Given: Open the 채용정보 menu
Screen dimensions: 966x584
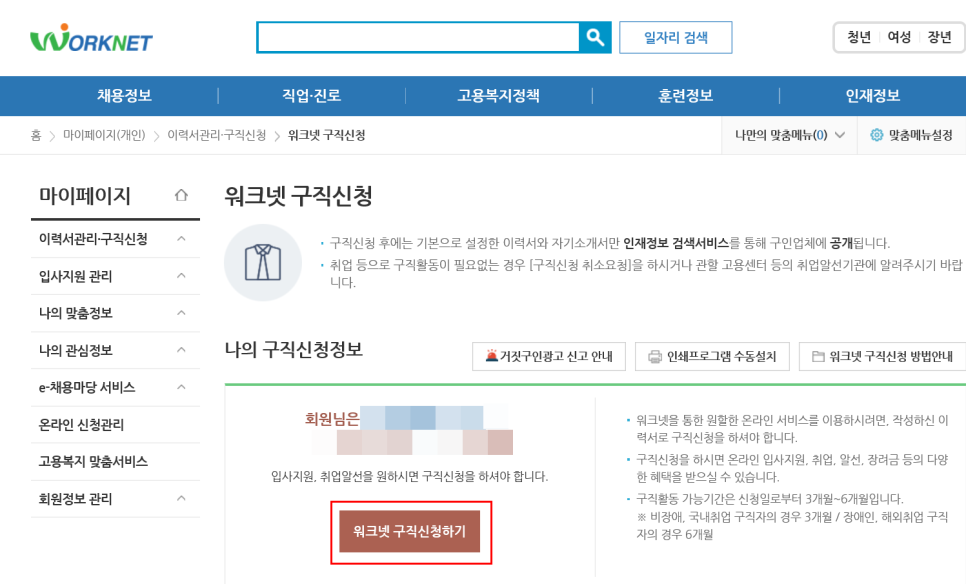Looking at the screenshot, I should (x=124, y=95).
